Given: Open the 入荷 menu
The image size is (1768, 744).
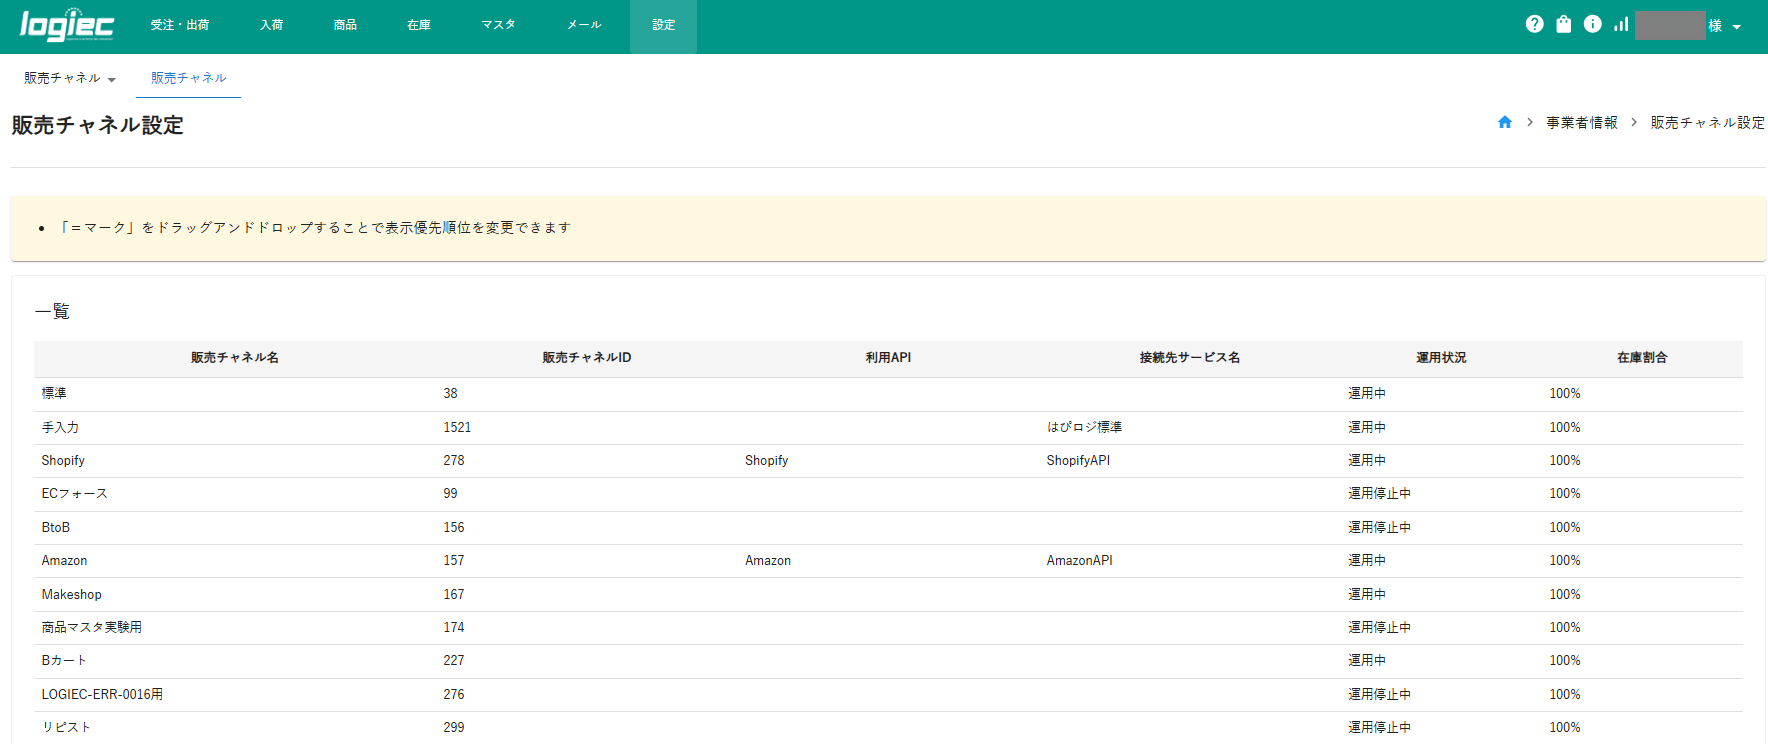Looking at the screenshot, I should tap(271, 25).
